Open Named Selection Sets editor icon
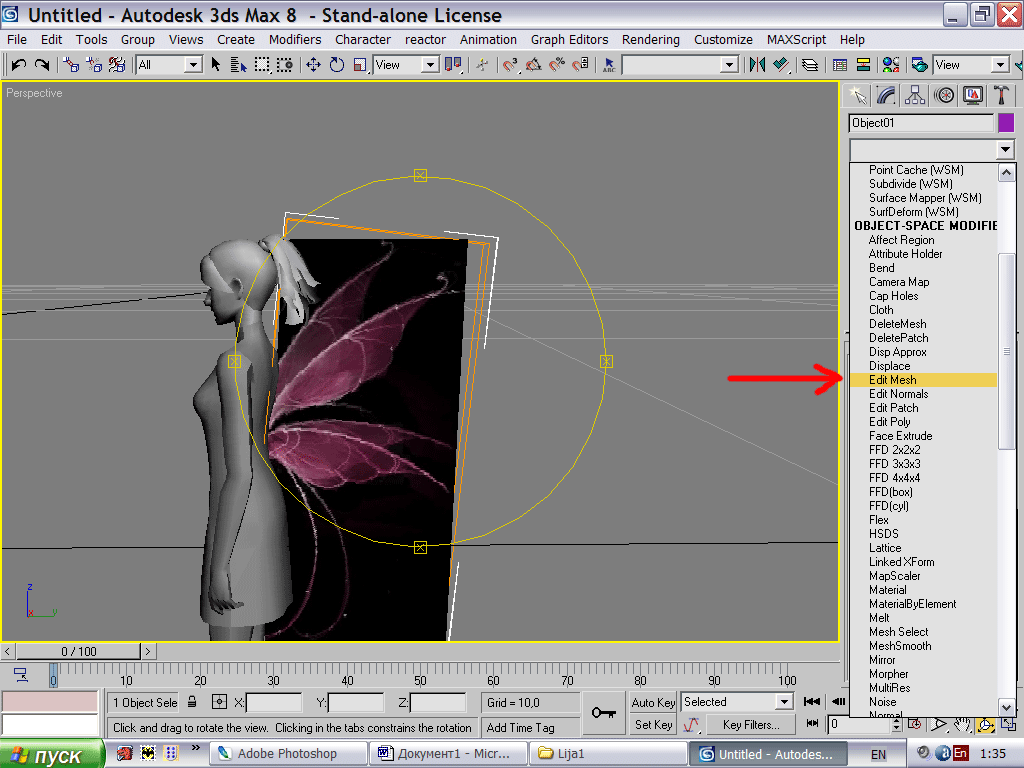The width and height of the screenshot is (1024, 768). click(x=609, y=65)
